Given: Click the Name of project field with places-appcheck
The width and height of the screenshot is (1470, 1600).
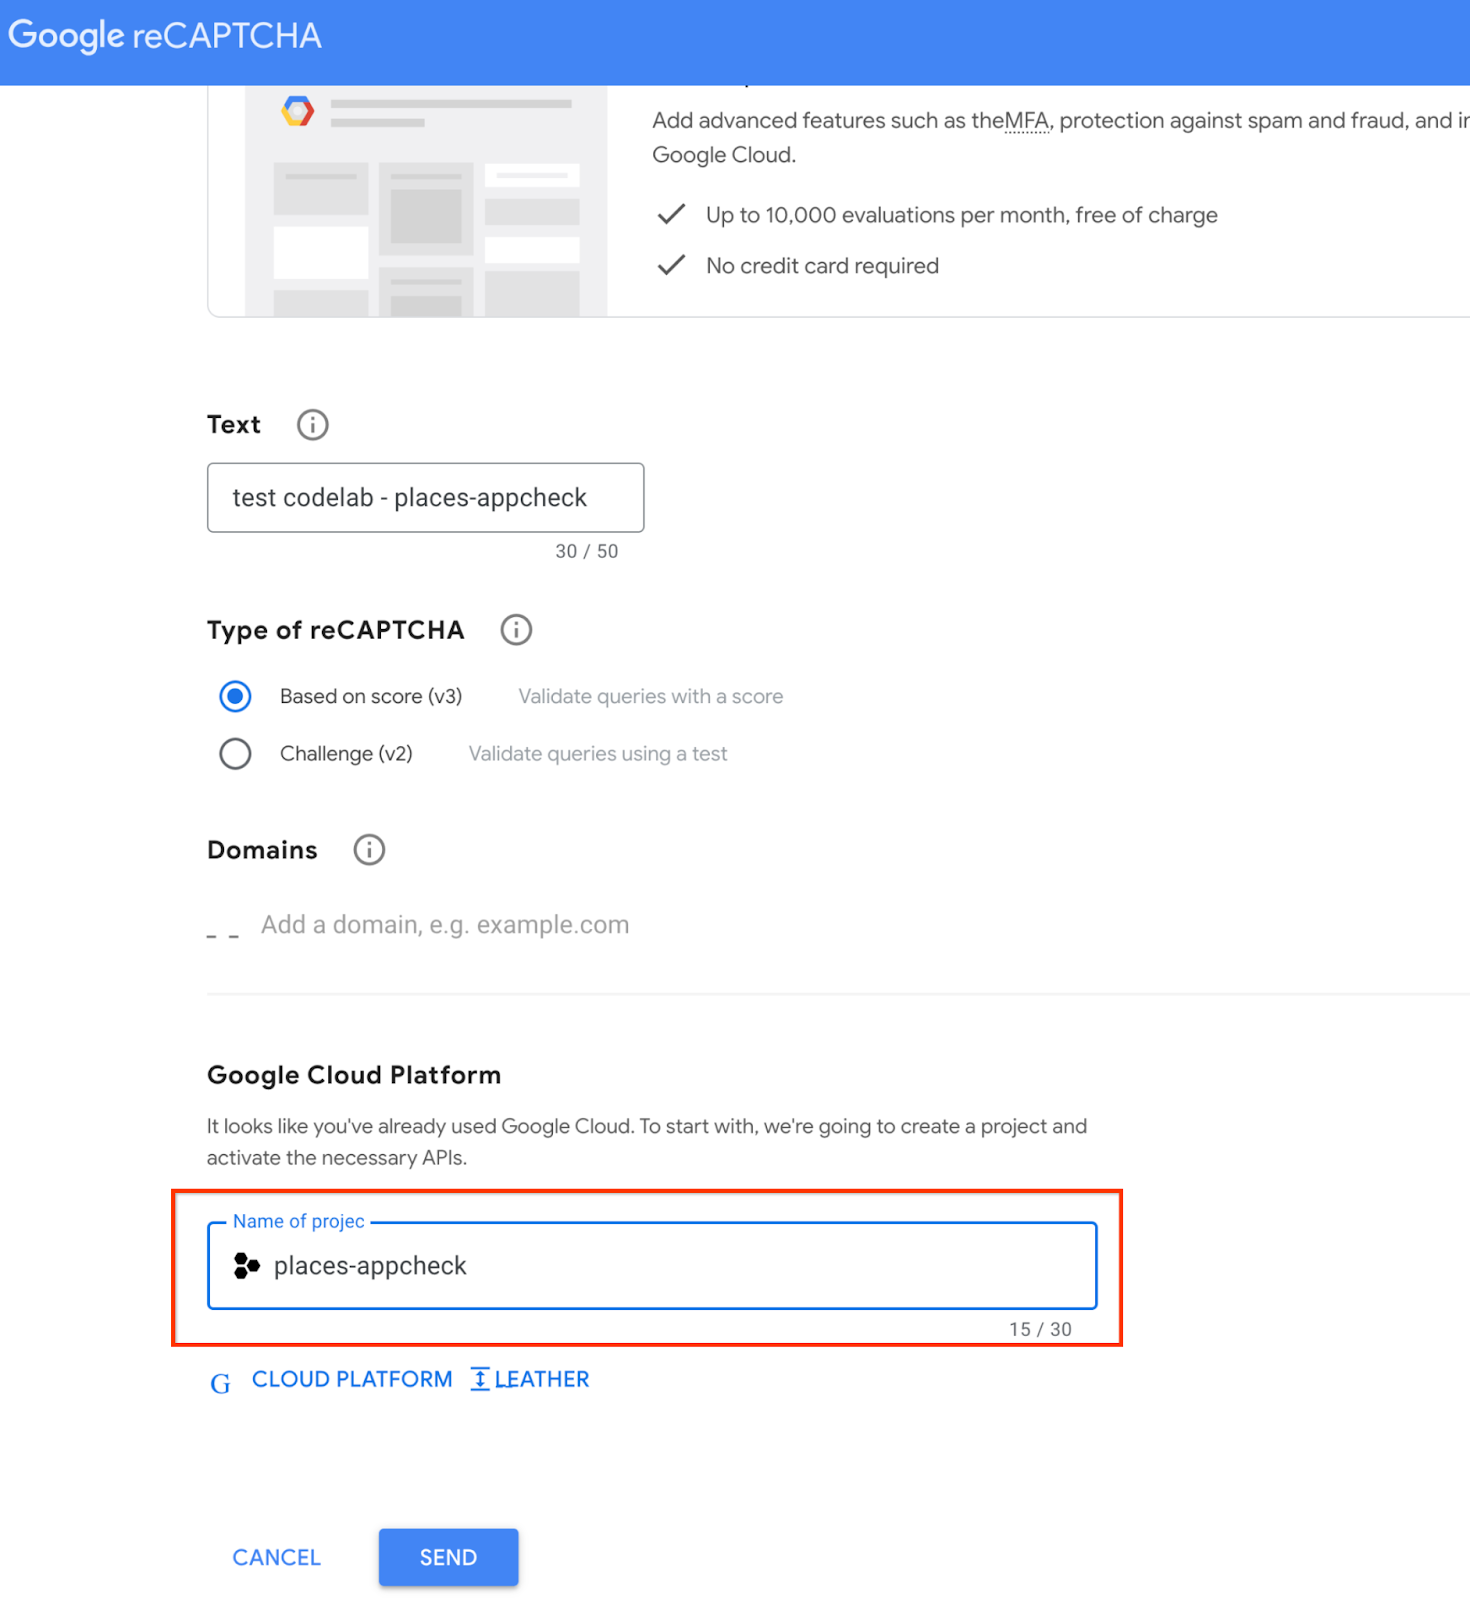Looking at the screenshot, I should tap(652, 1266).
